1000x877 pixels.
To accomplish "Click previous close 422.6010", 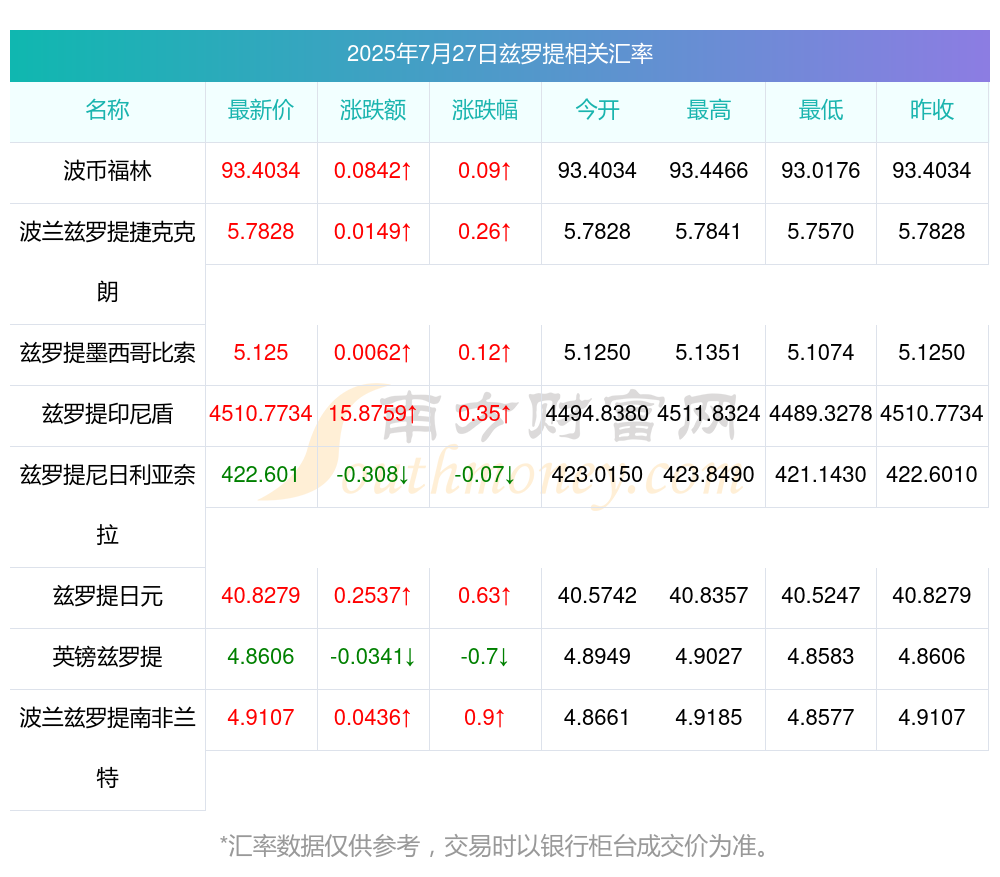I will (x=932, y=475).
